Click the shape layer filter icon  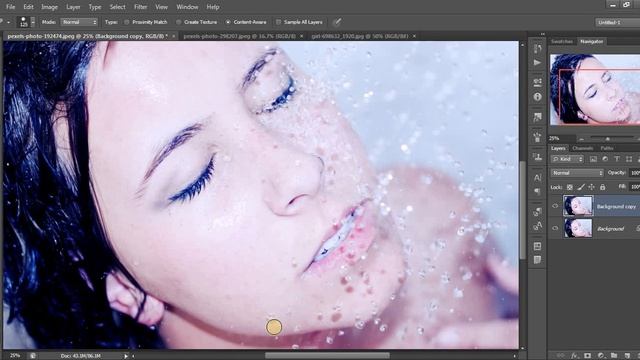pyautogui.click(x=629, y=159)
